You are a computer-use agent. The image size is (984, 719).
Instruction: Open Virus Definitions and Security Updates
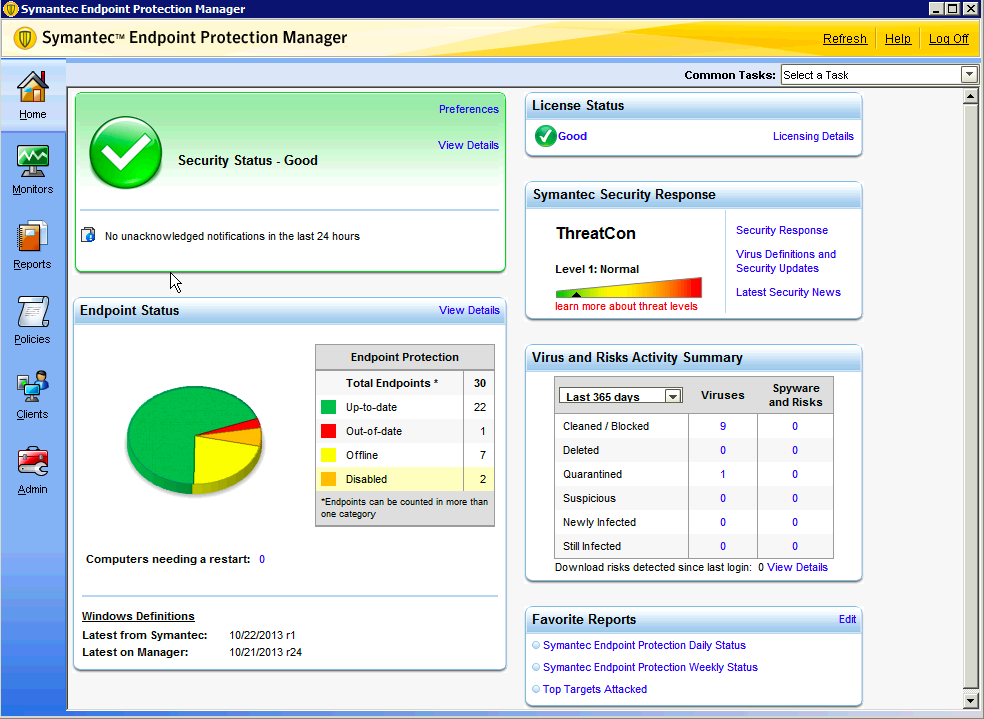point(786,261)
